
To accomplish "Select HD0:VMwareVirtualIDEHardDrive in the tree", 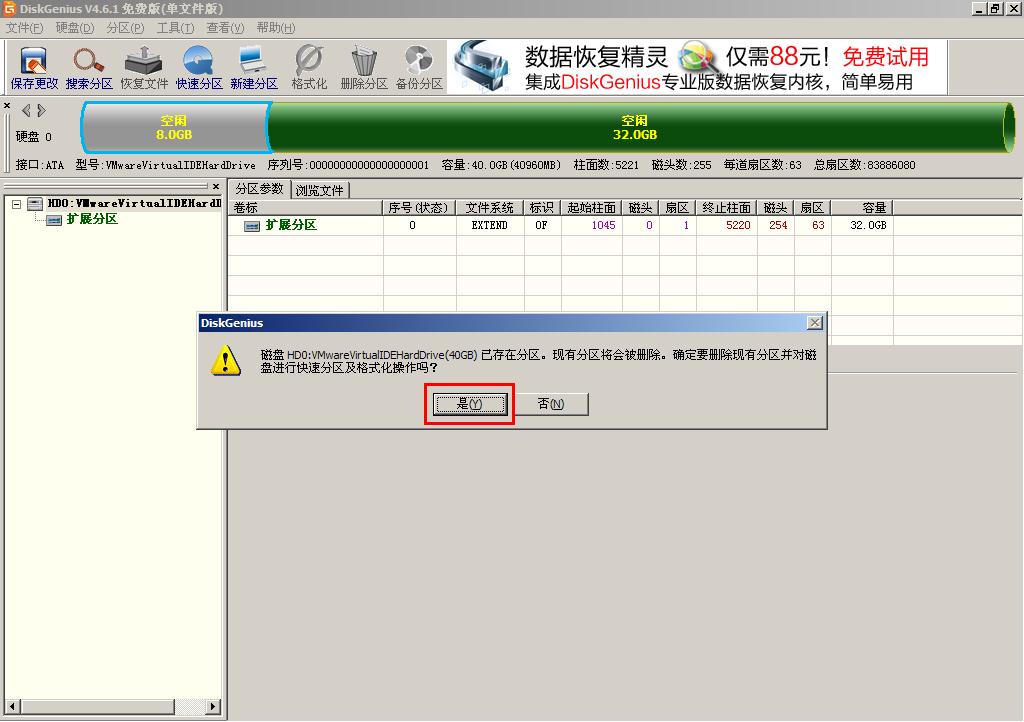I will pos(134,204).
